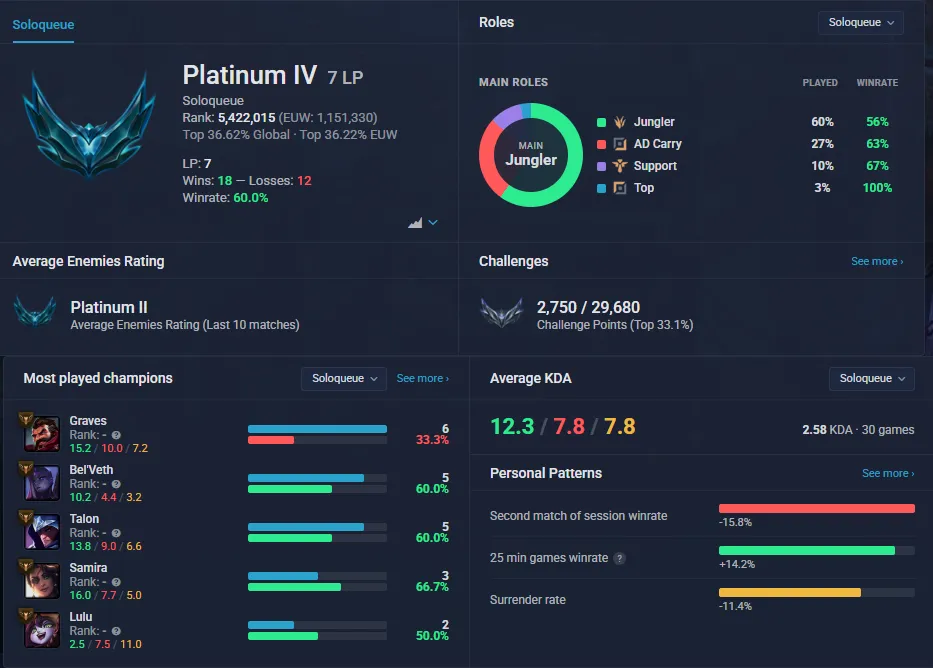This screenshot has width=933, height=668.
Task: Click the help icon beside Graves rank
Action: [116, 435]
